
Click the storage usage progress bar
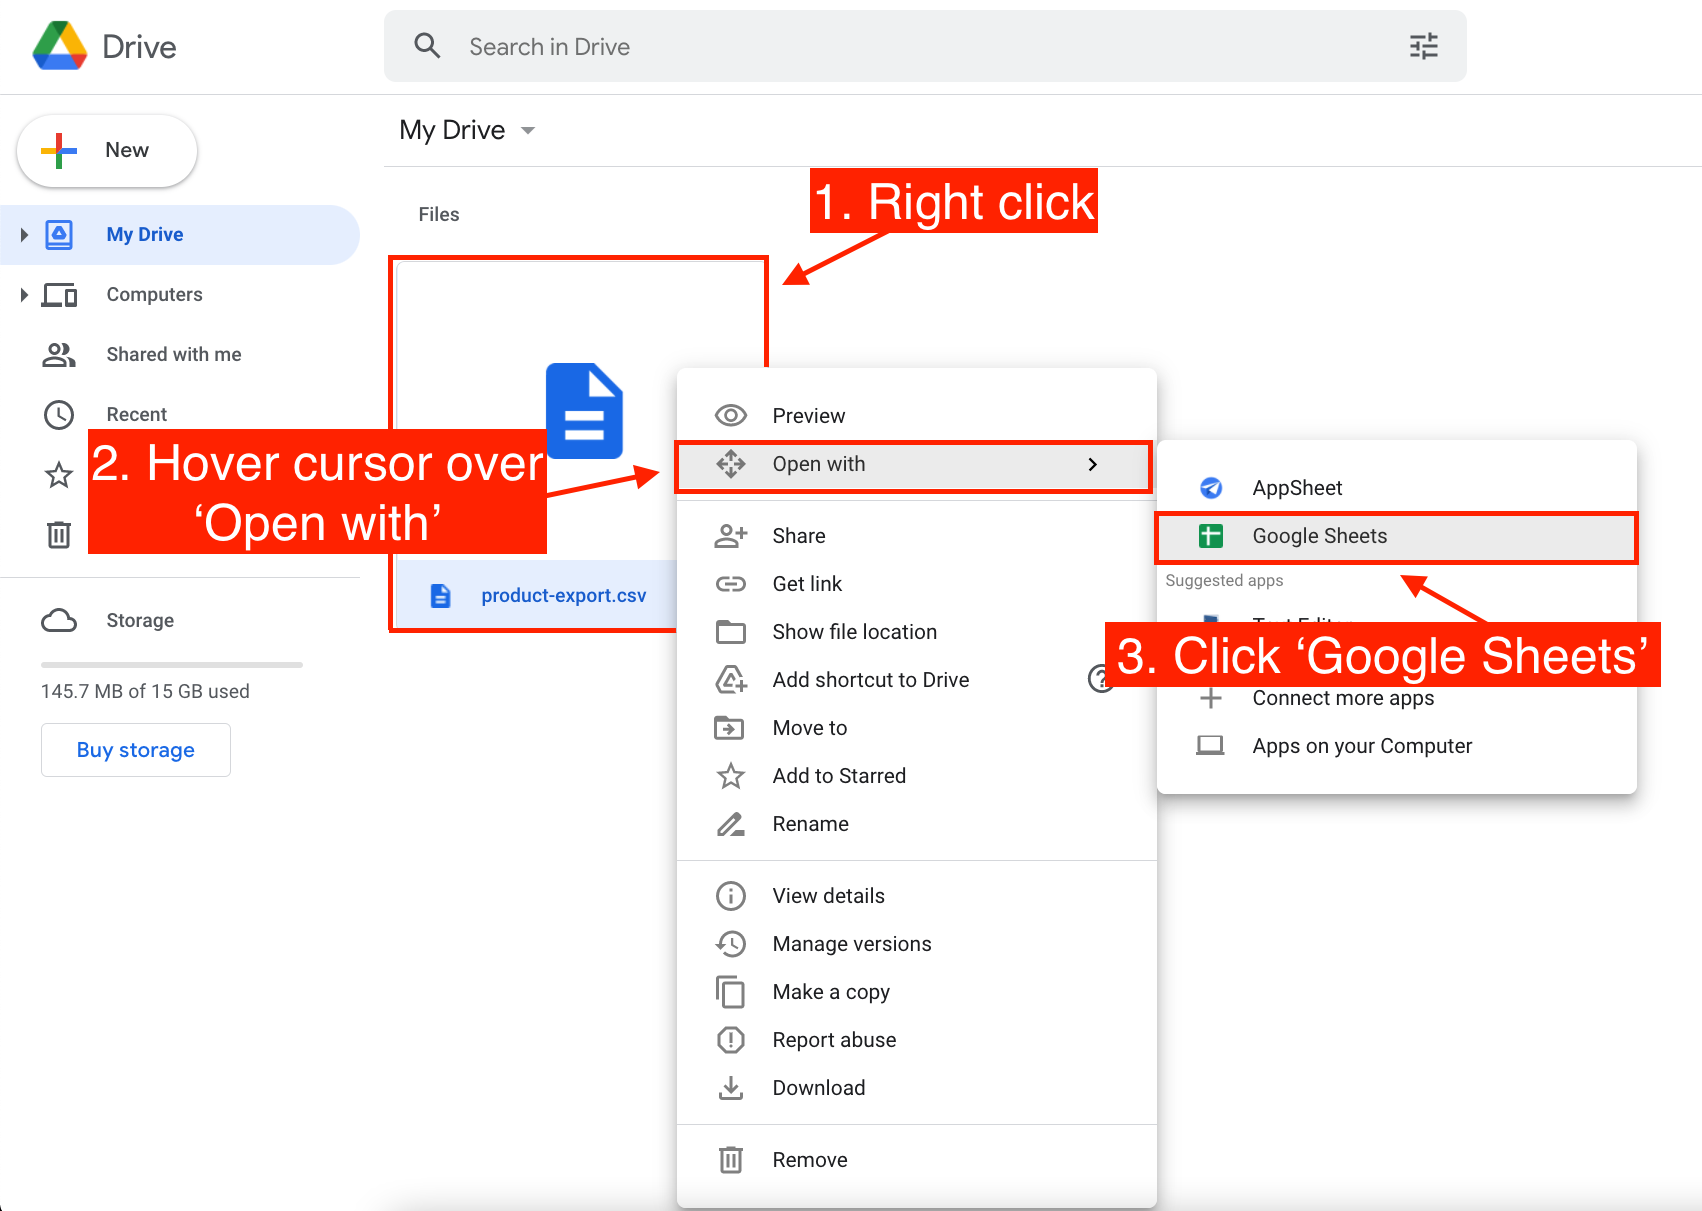coord(172,665)
